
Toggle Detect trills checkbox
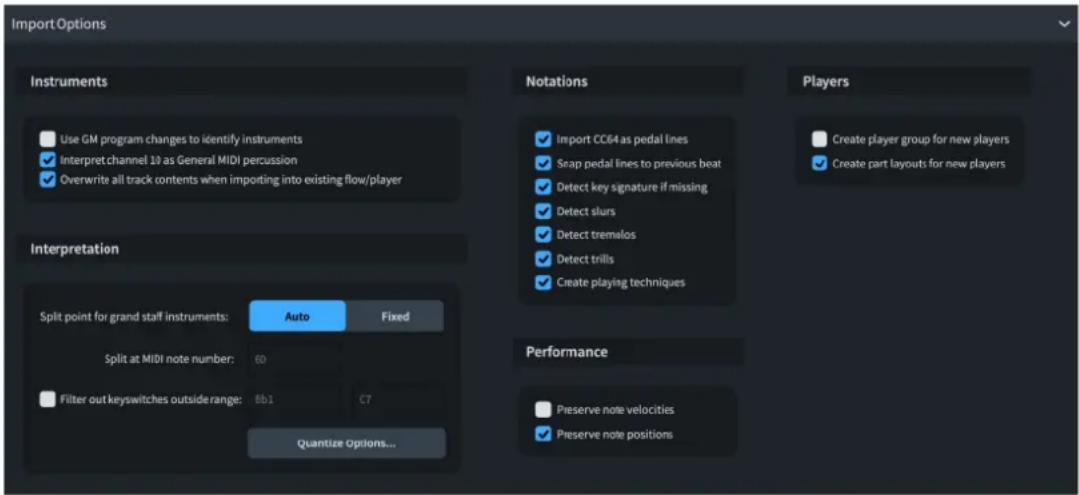[543, 259]
